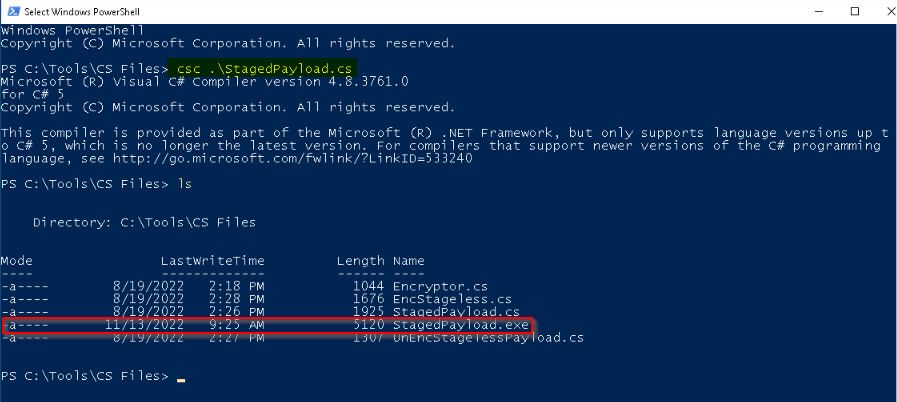Close the PowerShell window
The height and width of the screenshot is (402, 897).
coord(884,11)
